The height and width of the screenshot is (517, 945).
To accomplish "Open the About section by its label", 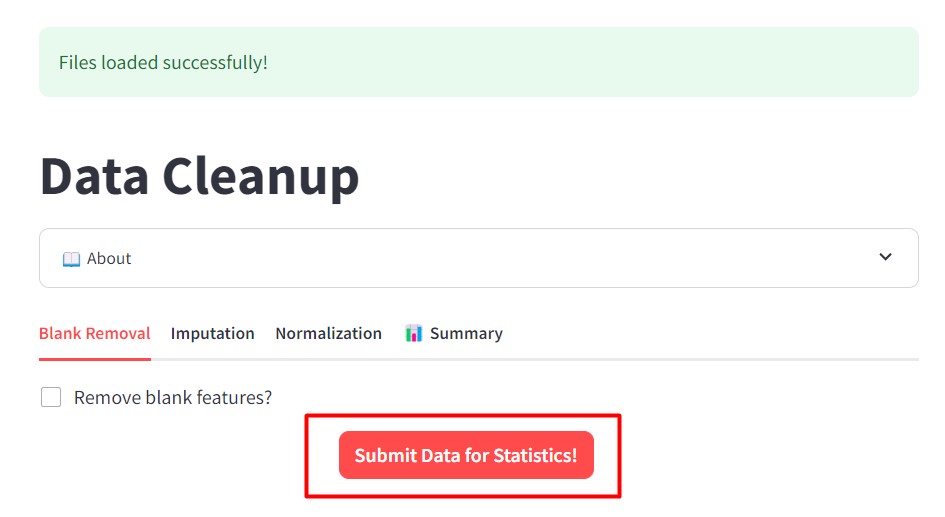I will click(x=109, y=259).
